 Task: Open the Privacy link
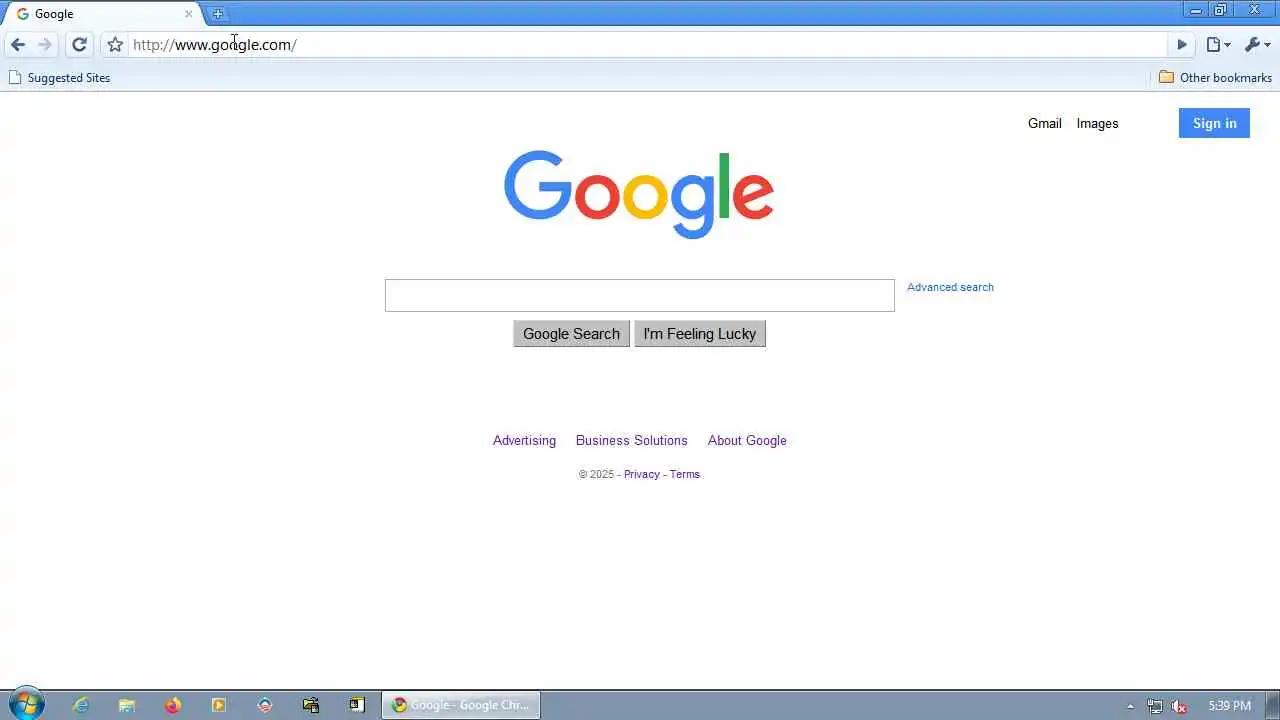(x=642, y=474)
